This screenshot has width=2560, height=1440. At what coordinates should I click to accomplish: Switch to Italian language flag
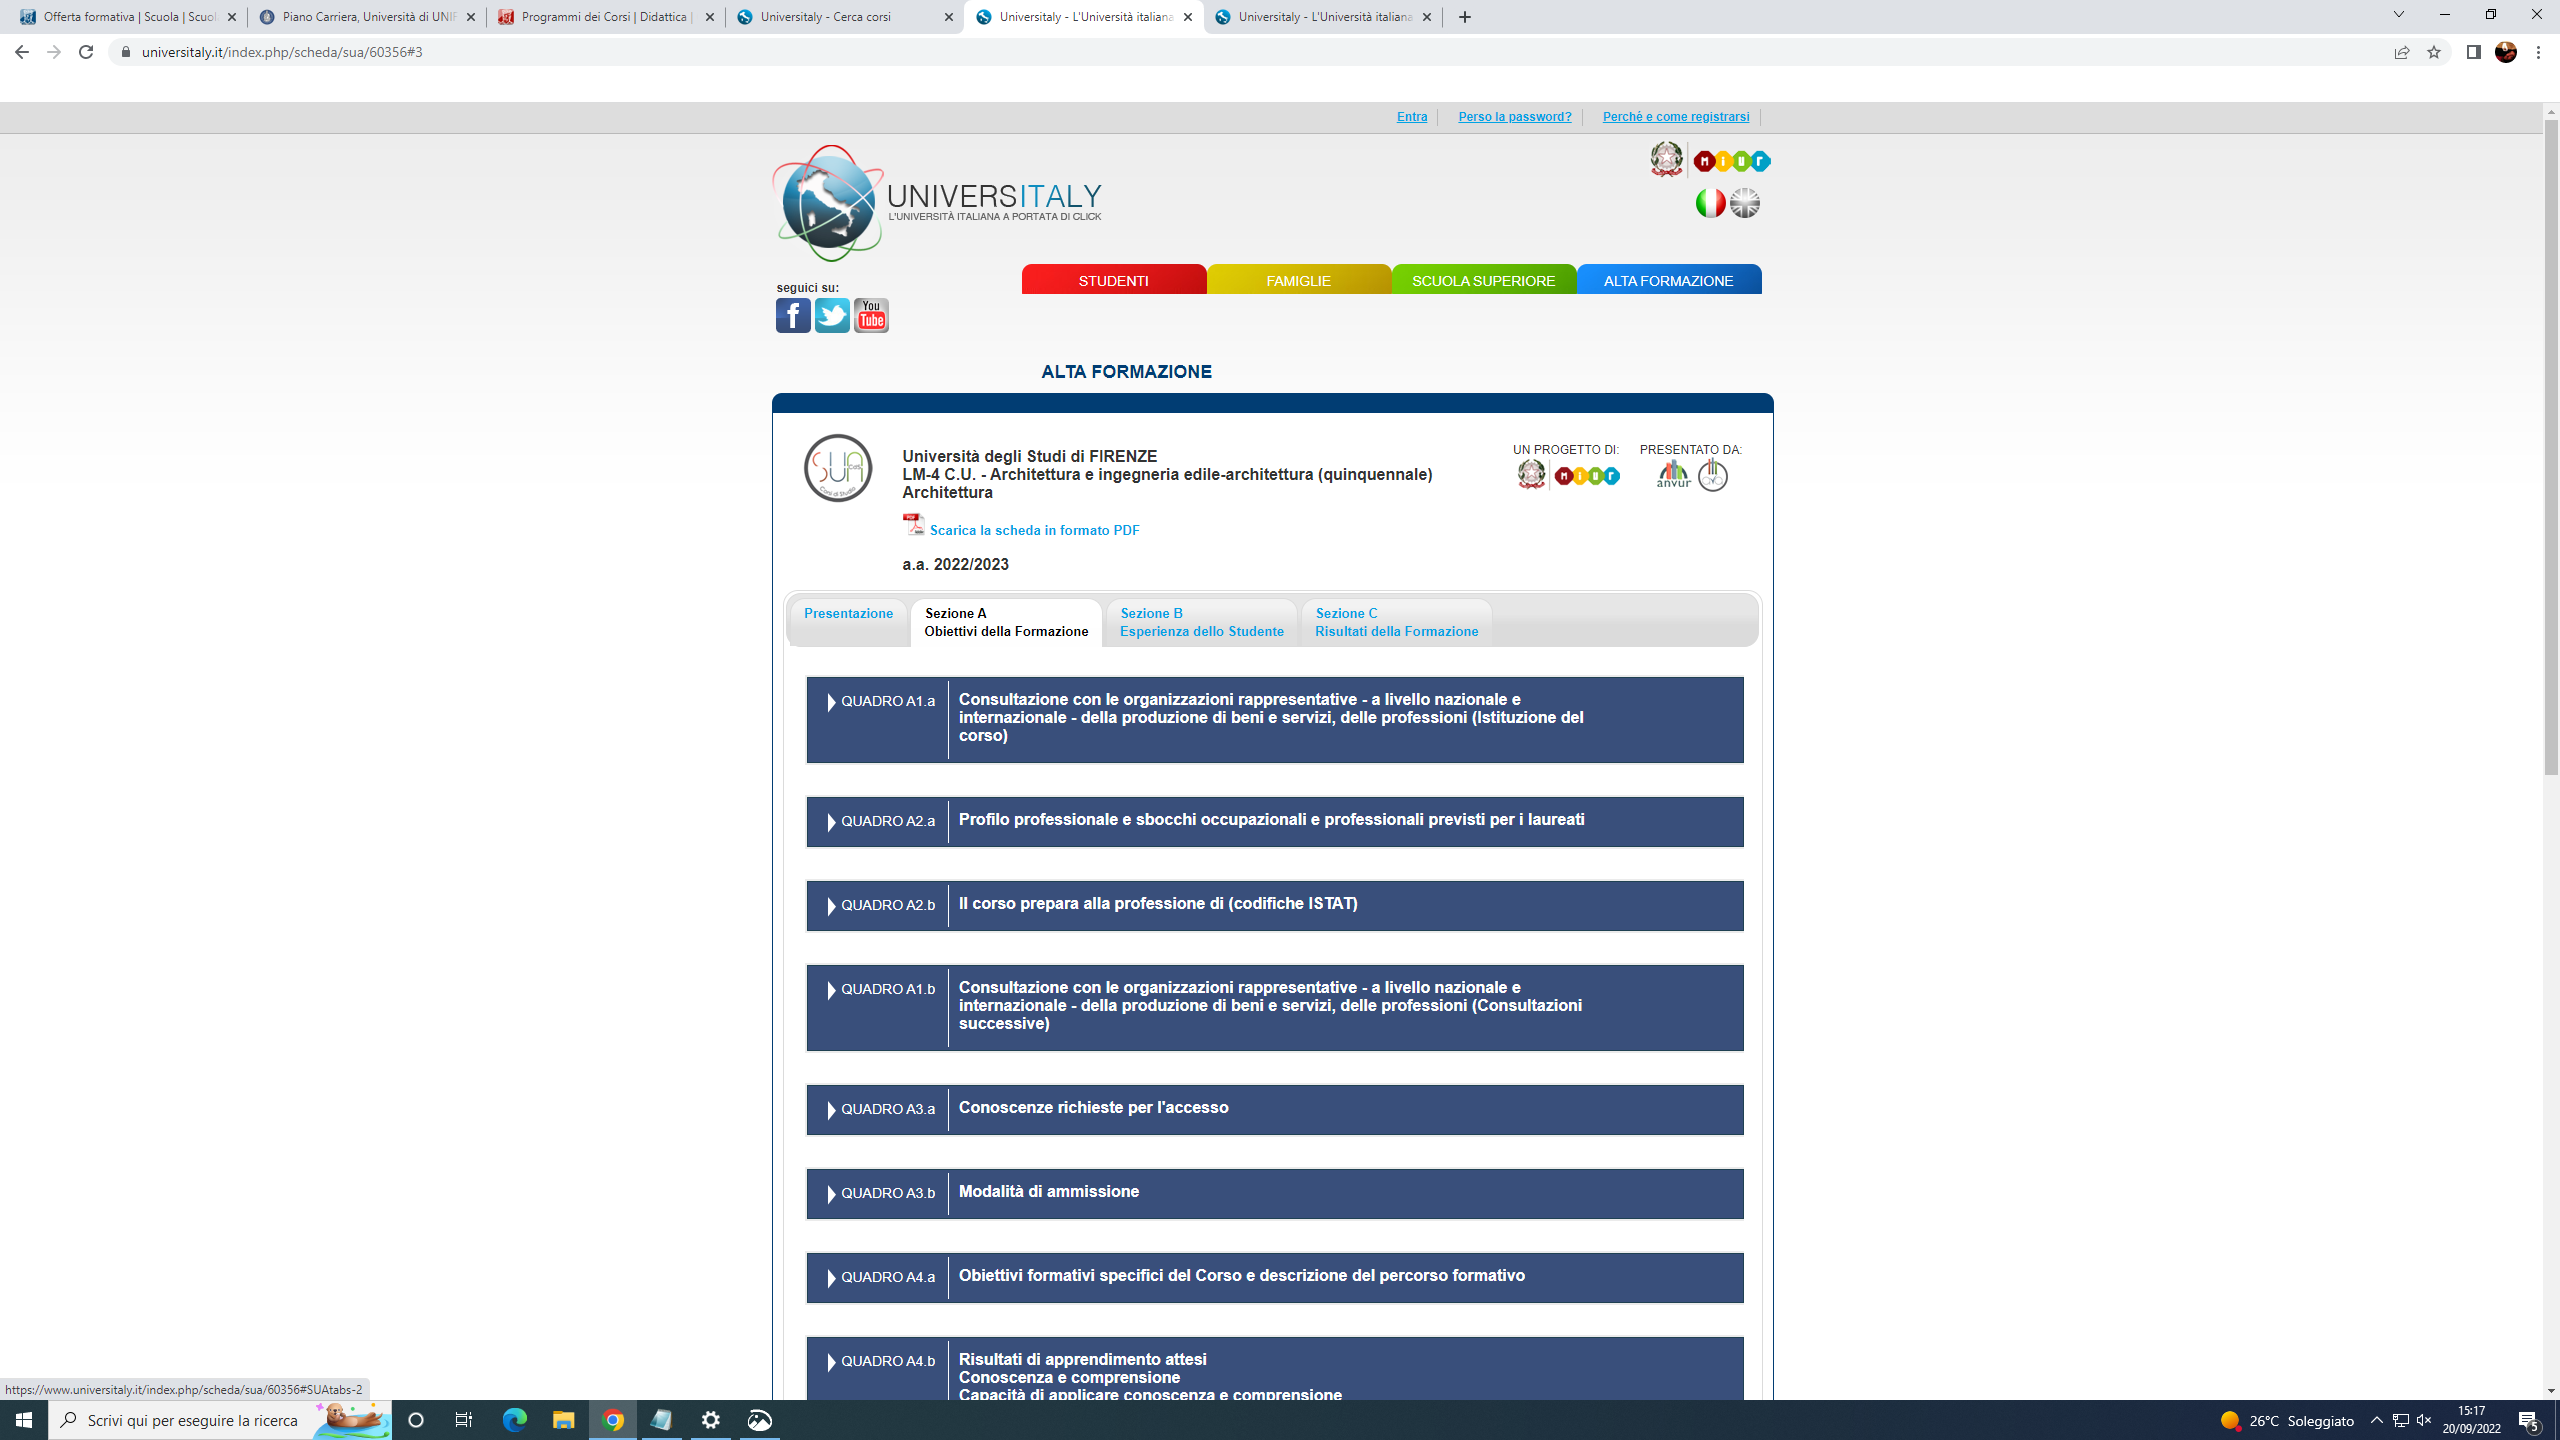point(1711,203)
